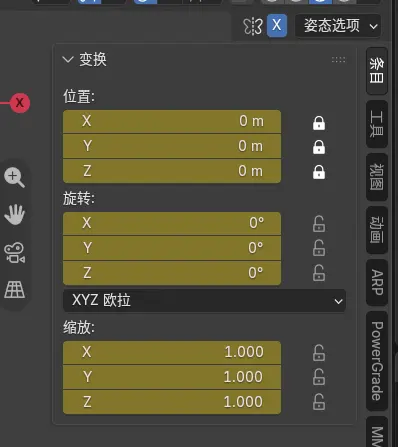This screenshot has width=398, height=447.
Task: Edit scale Z field 1.000
Action: 172,402
